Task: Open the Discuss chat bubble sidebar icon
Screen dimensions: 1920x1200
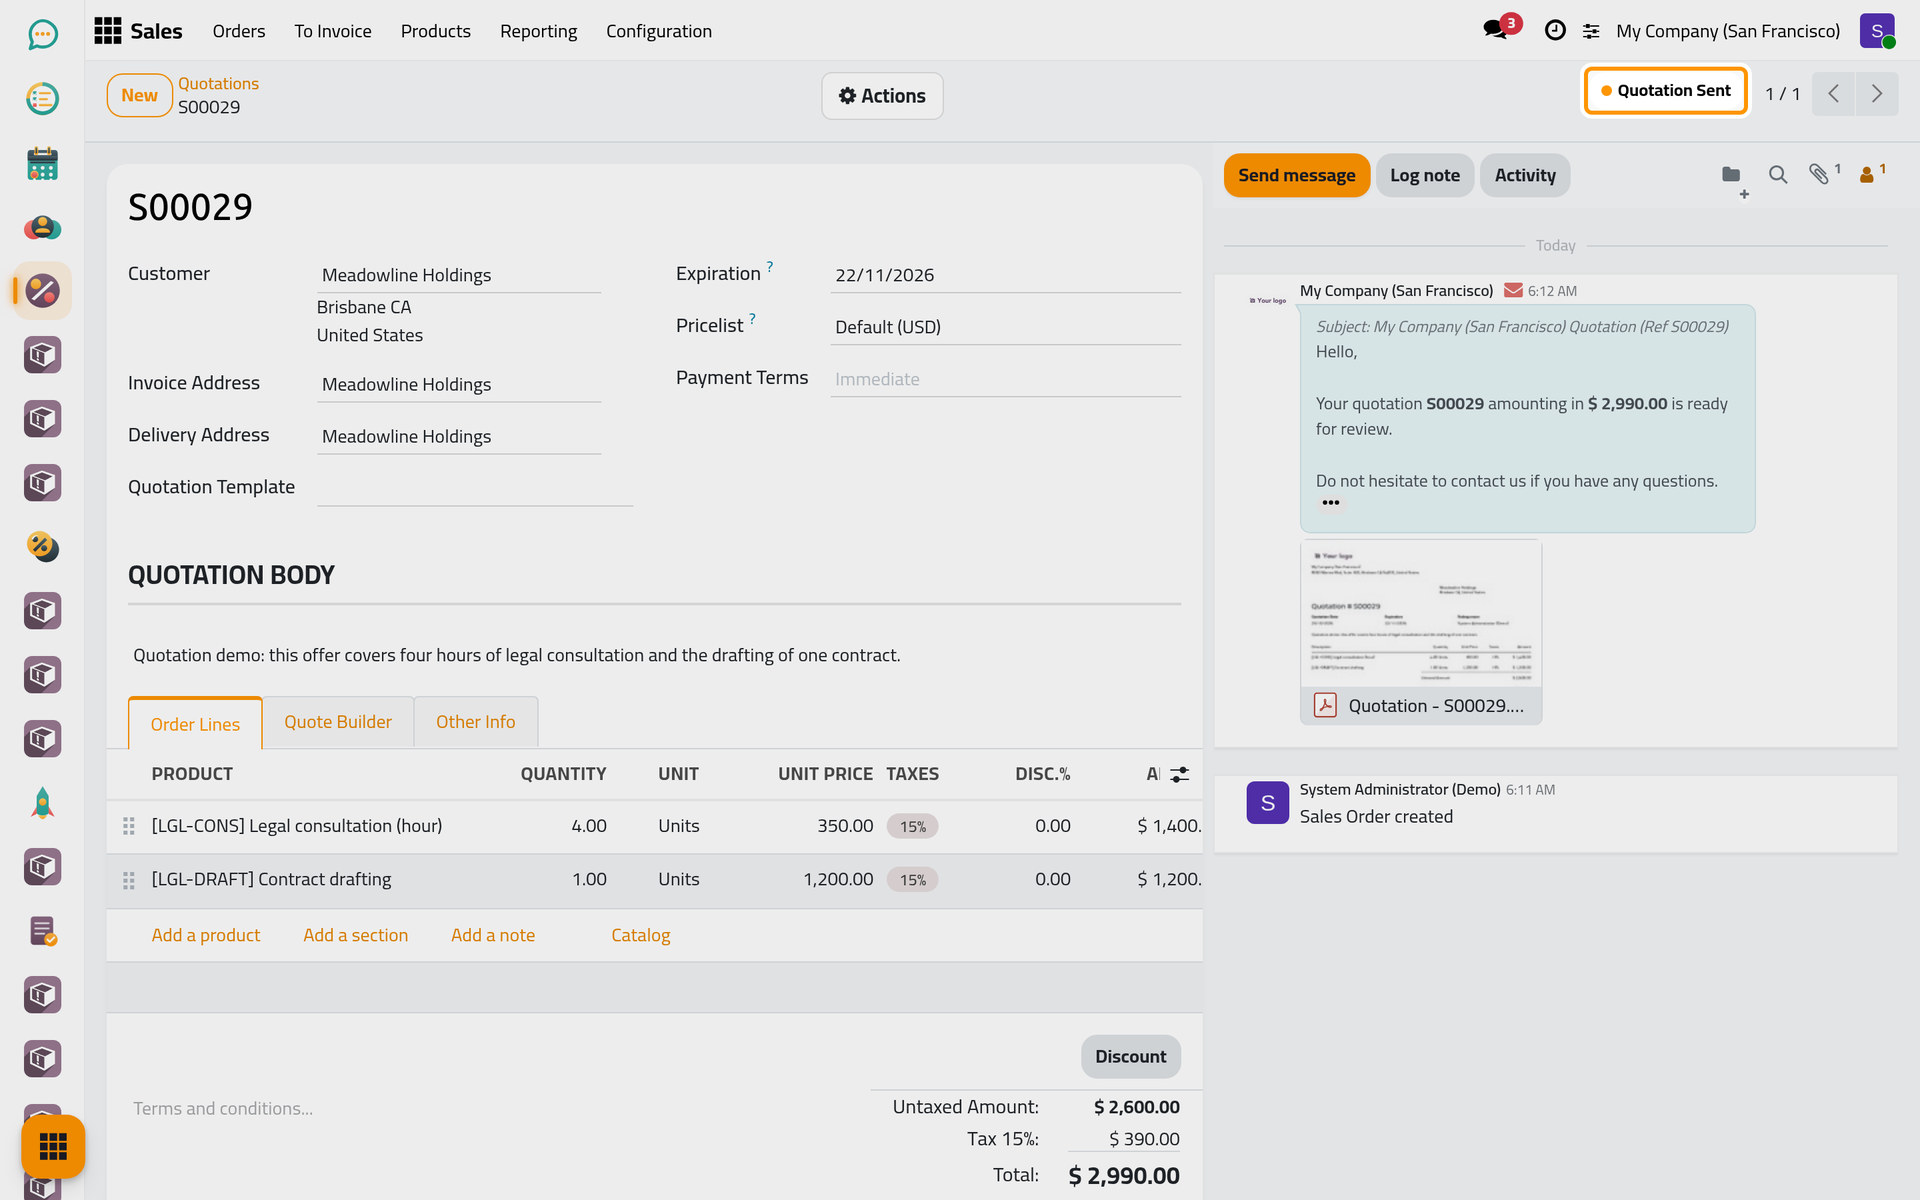Action: 42,35
